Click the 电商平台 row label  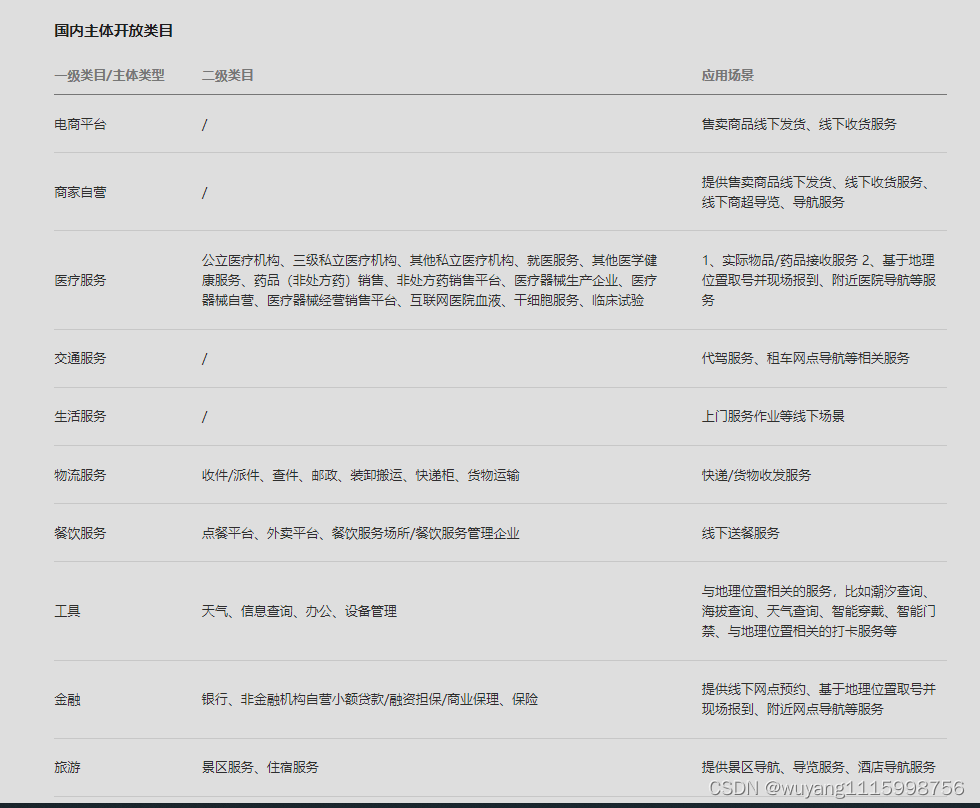(80, 124)
